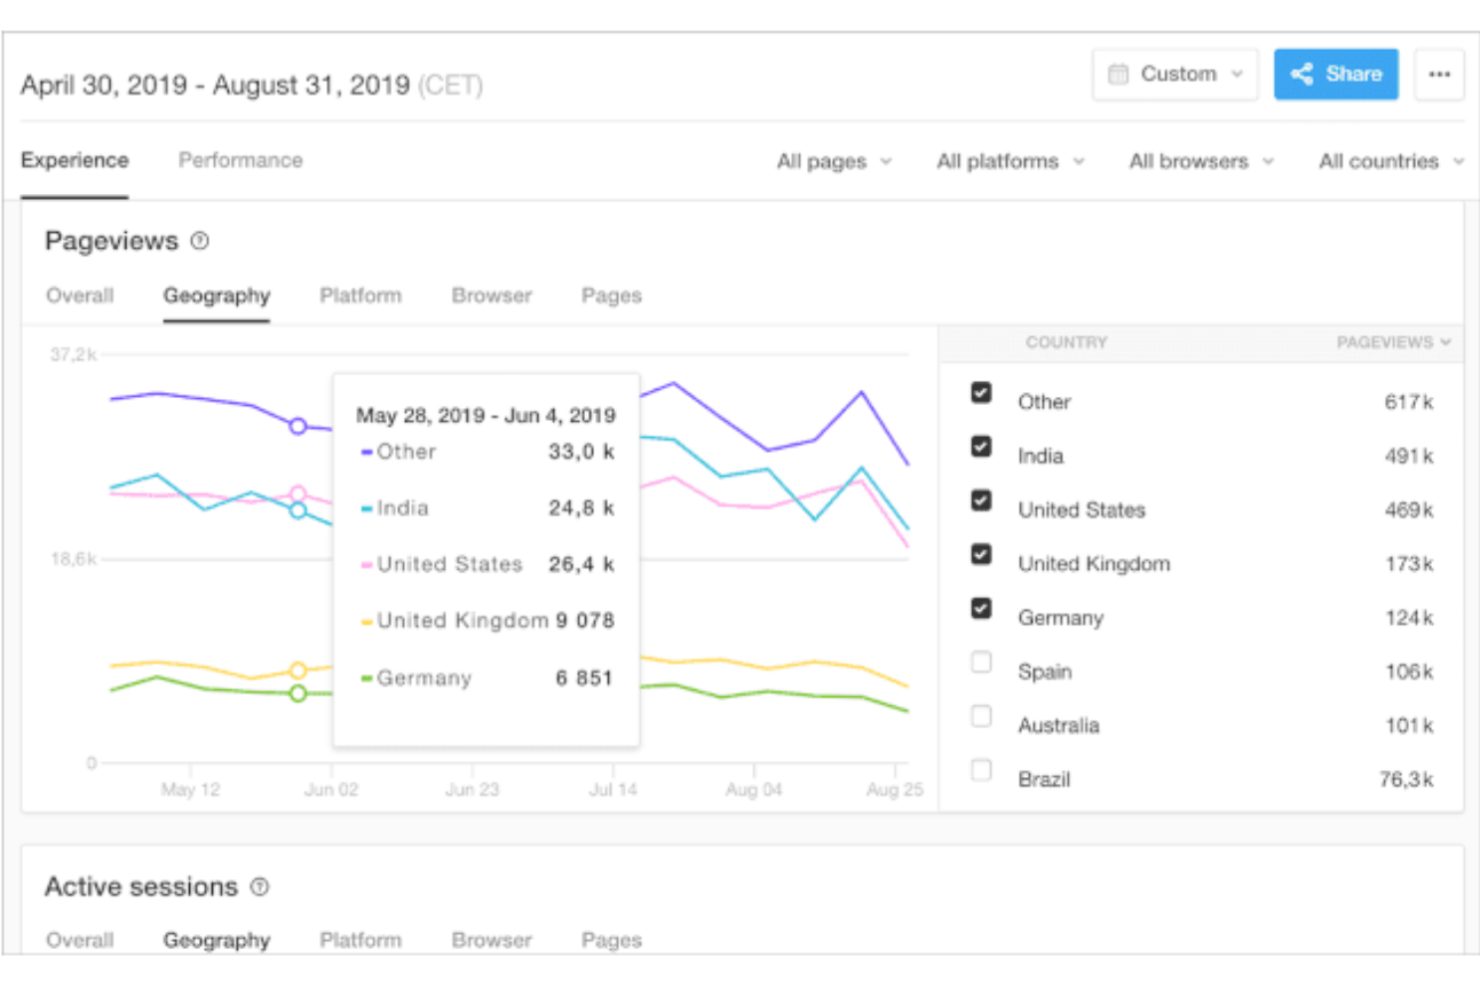Open the Platform tab under Pageviews
The width and height of the screenshot is (1480, 987).
pos(360,295)
